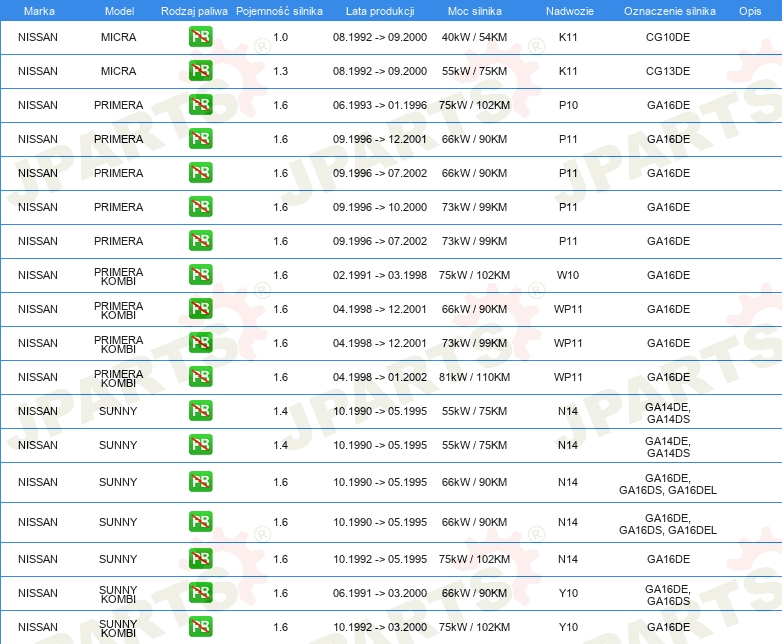This screenshot has height=644, width=782.
Task: Click the petrol fuel icon in MICRA 1.3 row
Action: click(x=200, y=71)
